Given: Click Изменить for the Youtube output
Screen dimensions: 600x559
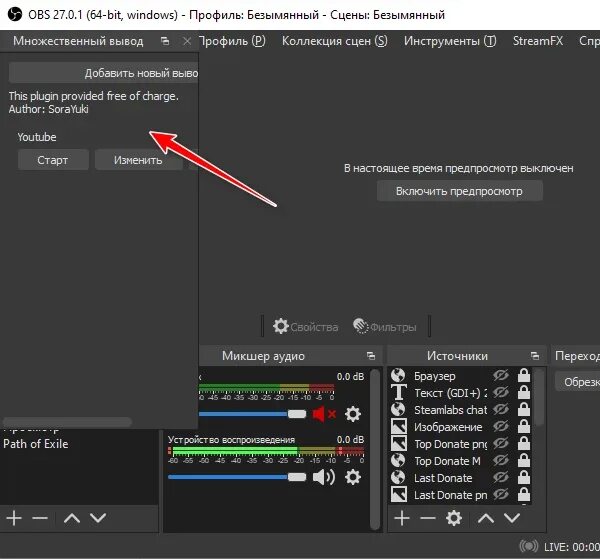Looking at the screenshot, I should tap(138, 160).
